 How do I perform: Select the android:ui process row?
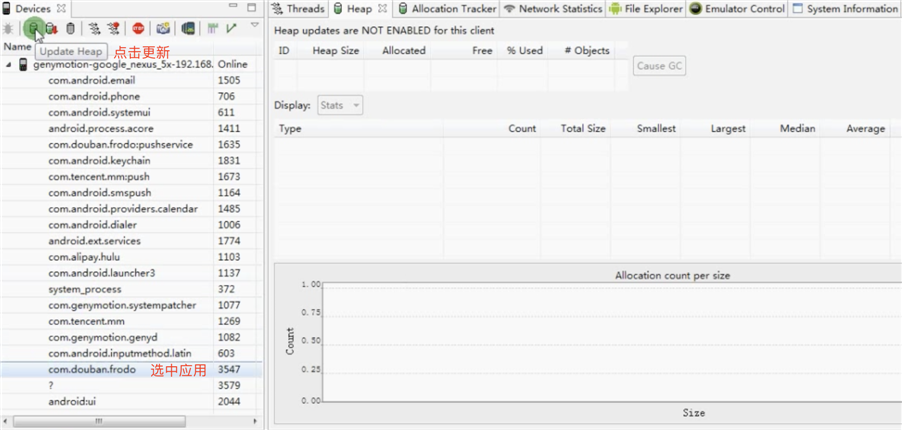pos(131,402)
